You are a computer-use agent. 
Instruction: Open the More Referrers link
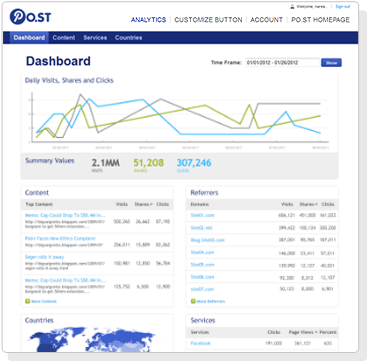point(211,301)
